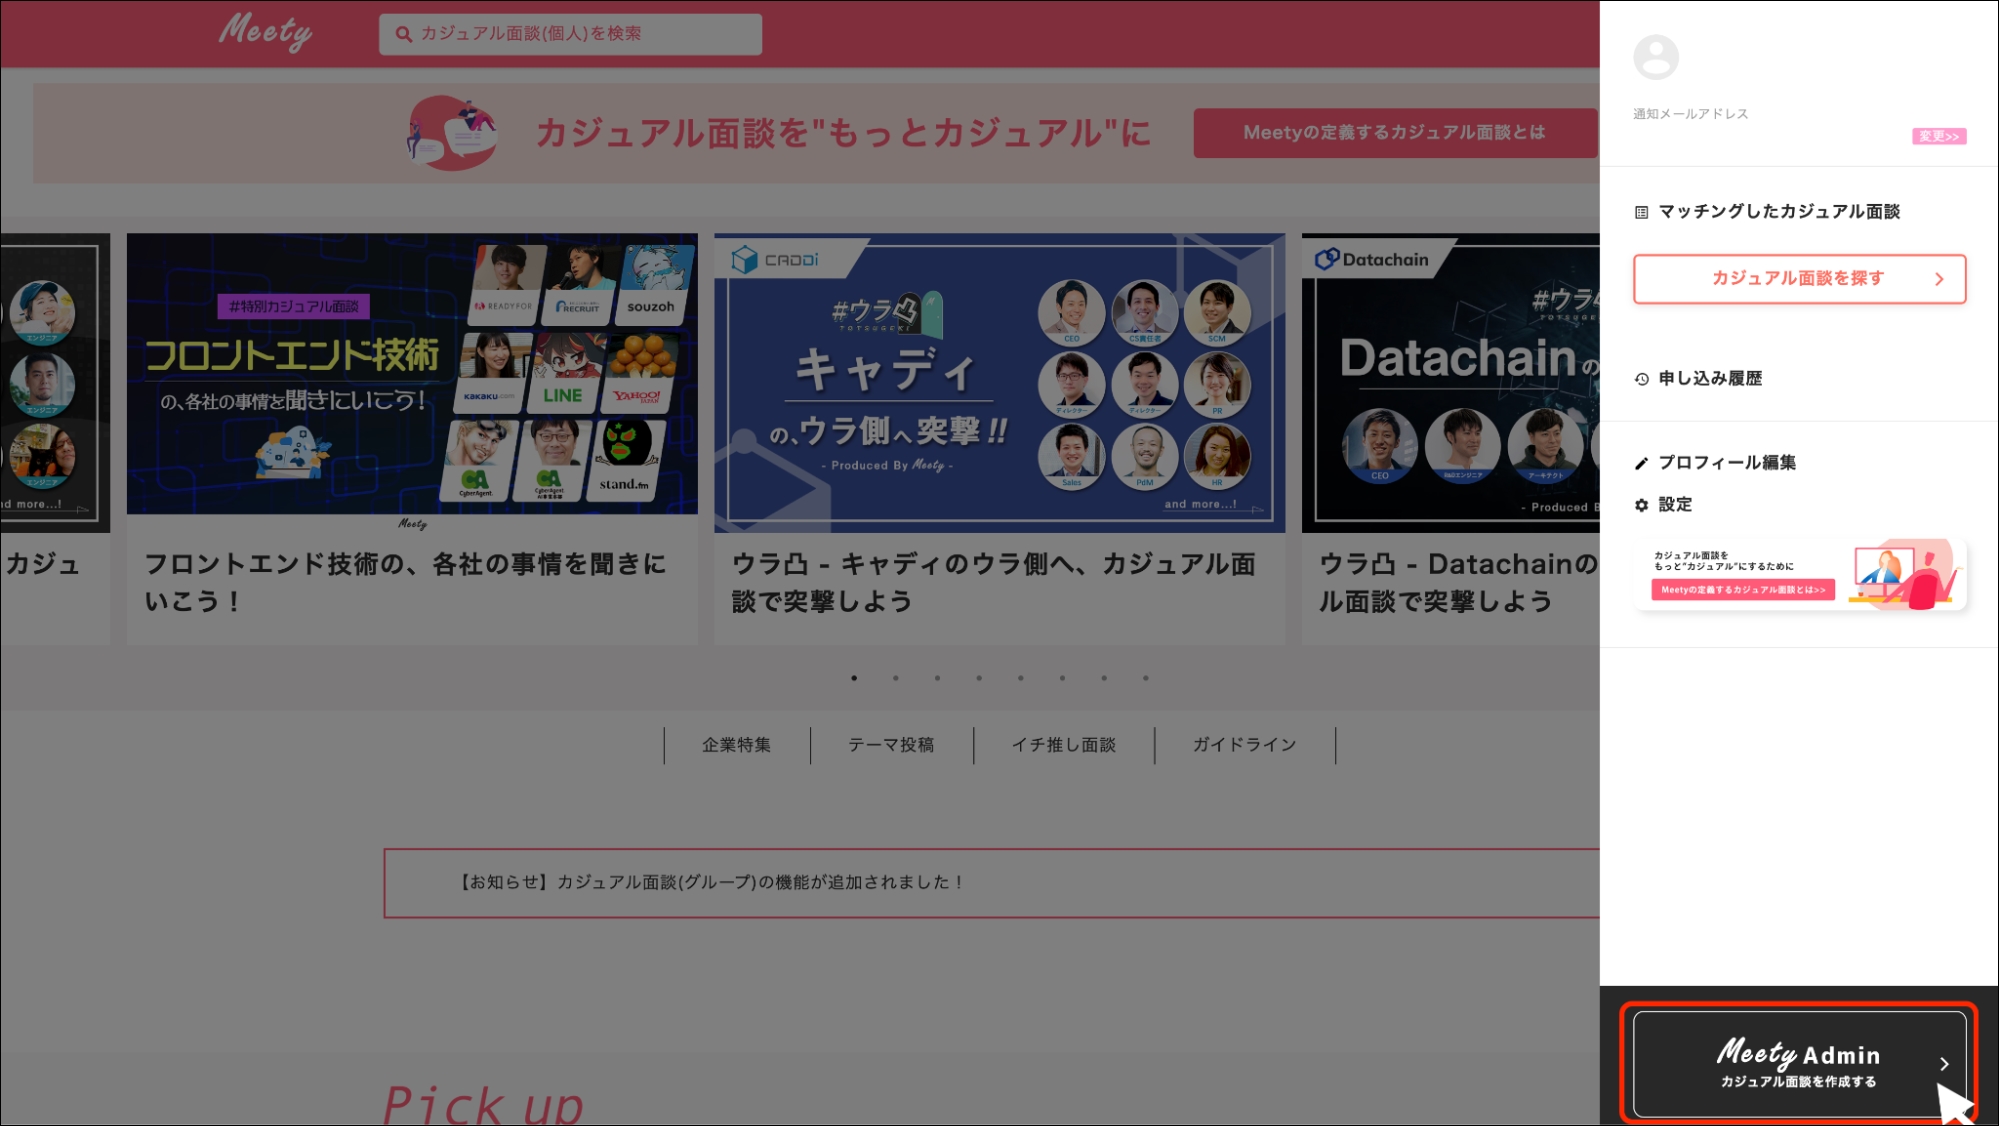This screenshot has width=1999, height=1126.
Task: Click the カジュアル面談(個人)を検索 search field
Action: tap(570, 33)
